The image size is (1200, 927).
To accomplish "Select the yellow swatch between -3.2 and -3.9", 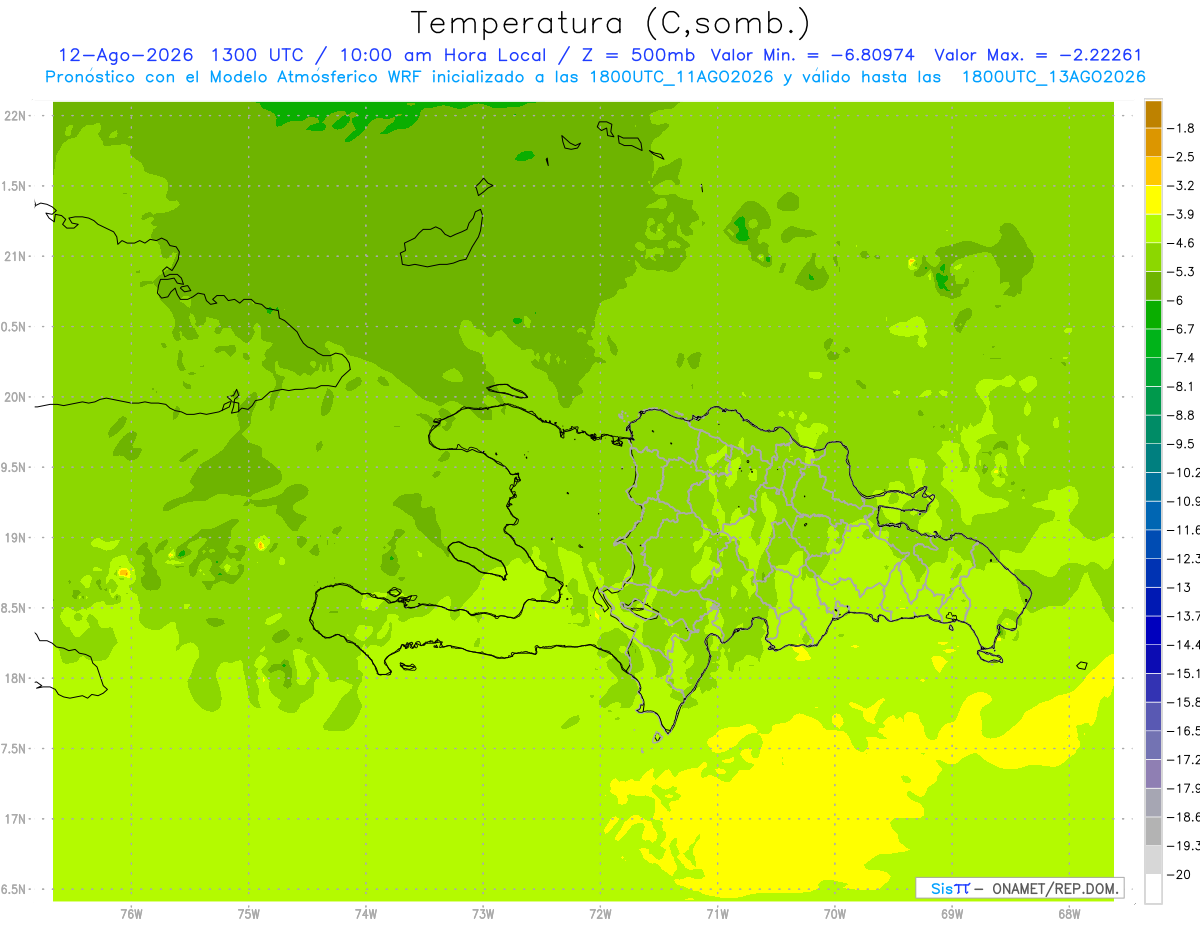I will pyautogui.click(x=1153, y=200).
